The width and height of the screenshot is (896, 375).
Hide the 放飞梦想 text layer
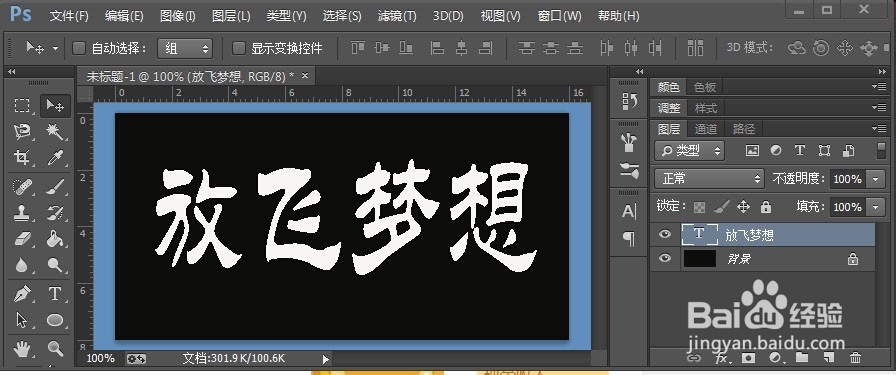point(664,234)
